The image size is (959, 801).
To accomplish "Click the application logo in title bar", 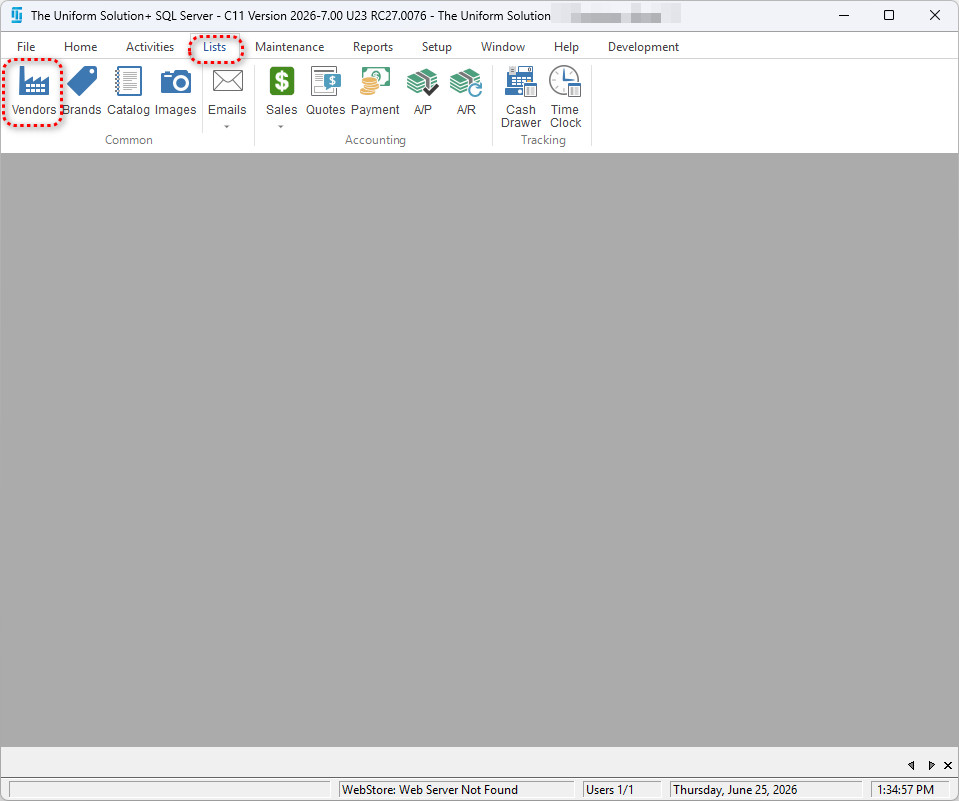I will click(17, 15).
